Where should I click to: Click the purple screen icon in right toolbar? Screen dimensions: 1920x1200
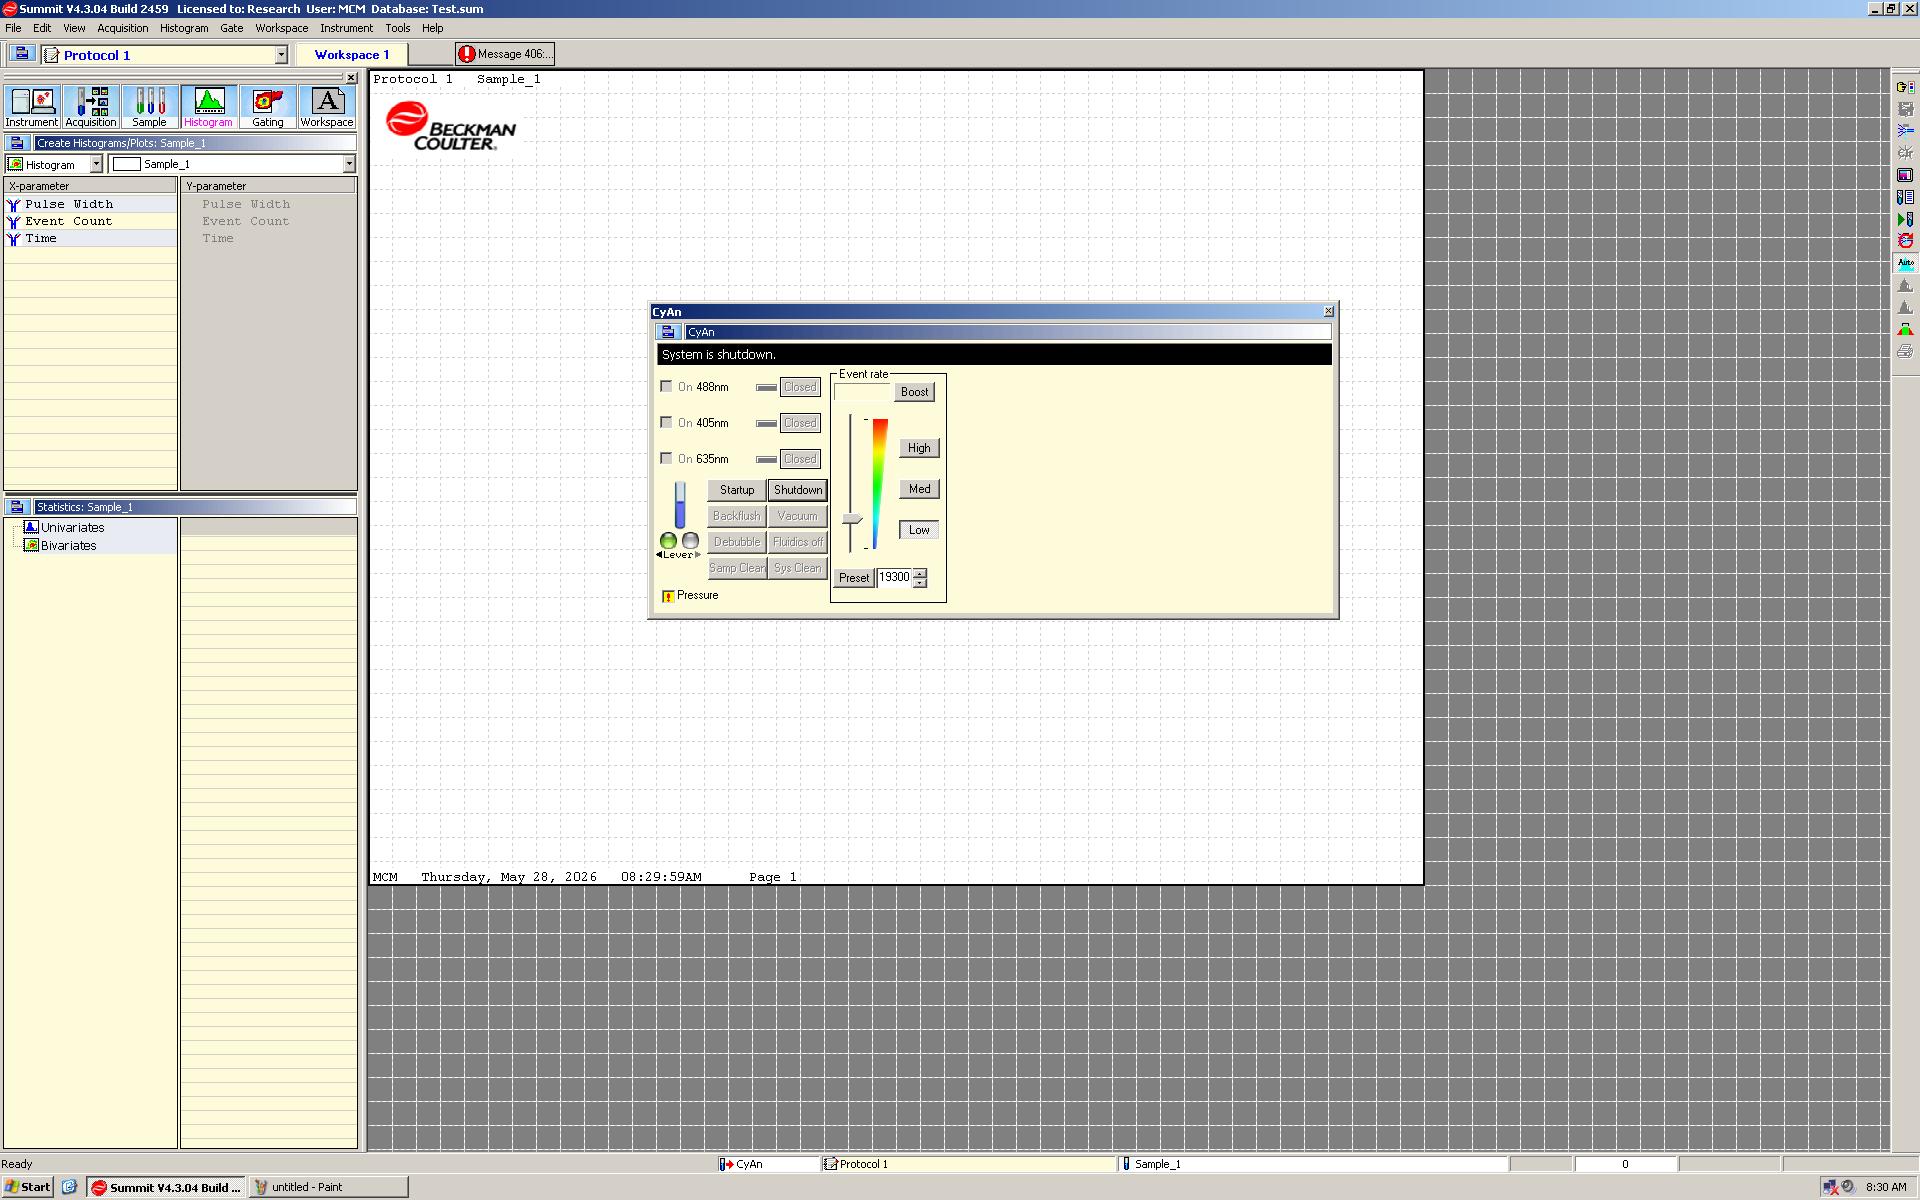click(1905, 175)
